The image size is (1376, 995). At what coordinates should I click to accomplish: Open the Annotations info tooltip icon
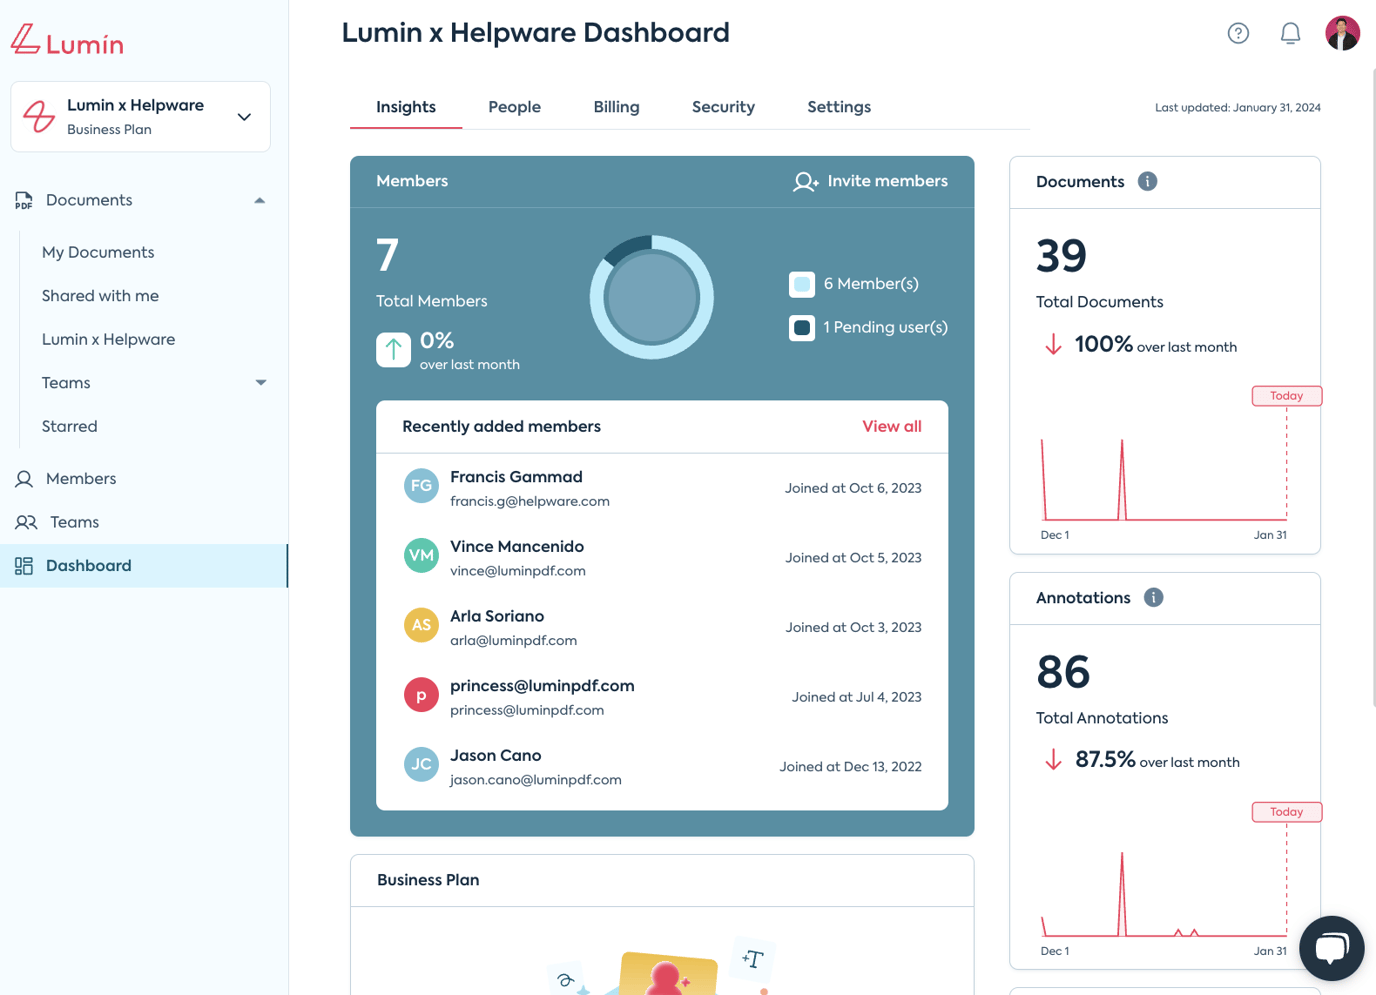click(x=1153, y=597)
